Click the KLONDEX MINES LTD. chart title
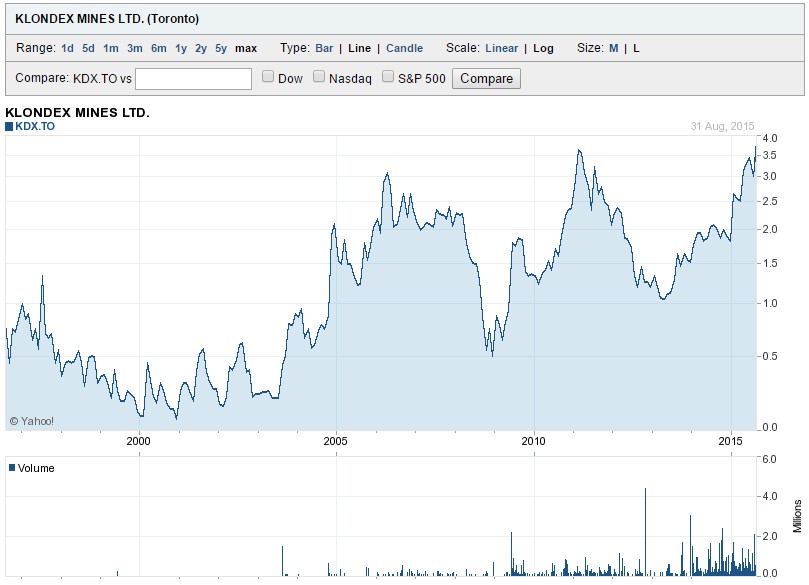 pyautogui.click(x=77, y=112)
